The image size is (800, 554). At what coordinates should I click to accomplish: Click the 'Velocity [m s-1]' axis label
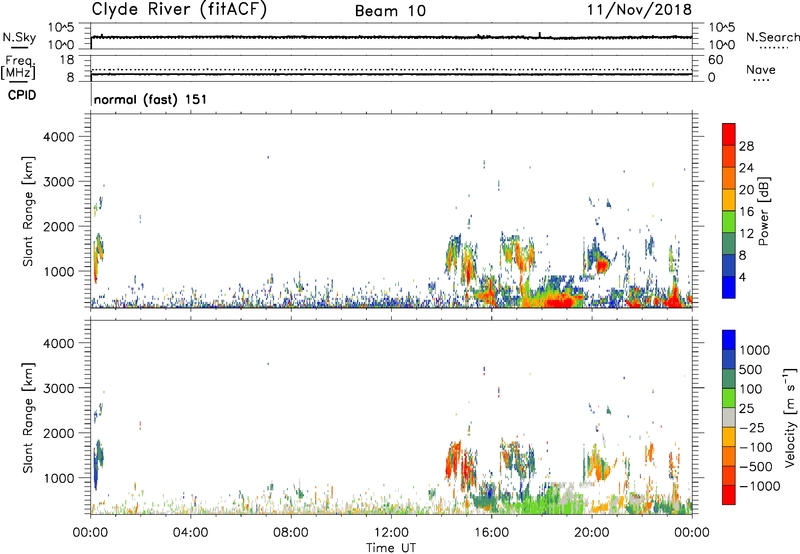(x=790, y=417)
